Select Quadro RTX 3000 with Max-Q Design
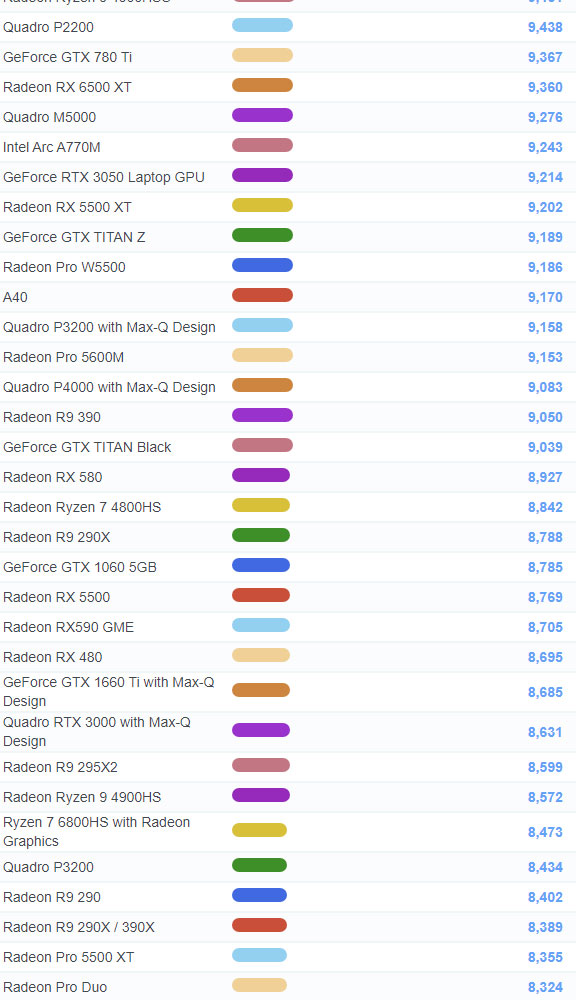 [x=97, y=732]
